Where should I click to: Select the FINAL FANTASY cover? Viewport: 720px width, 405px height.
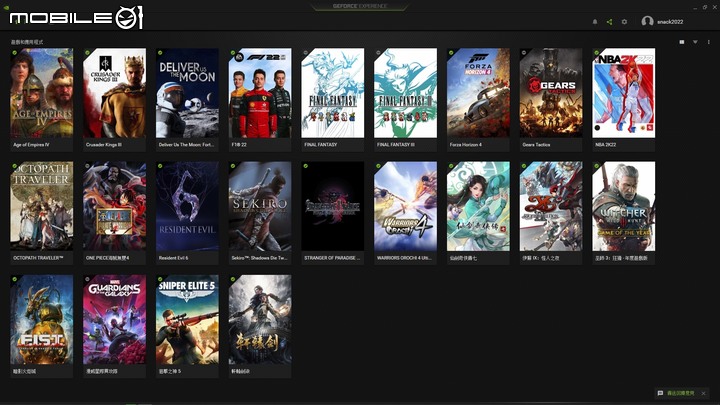332,93
